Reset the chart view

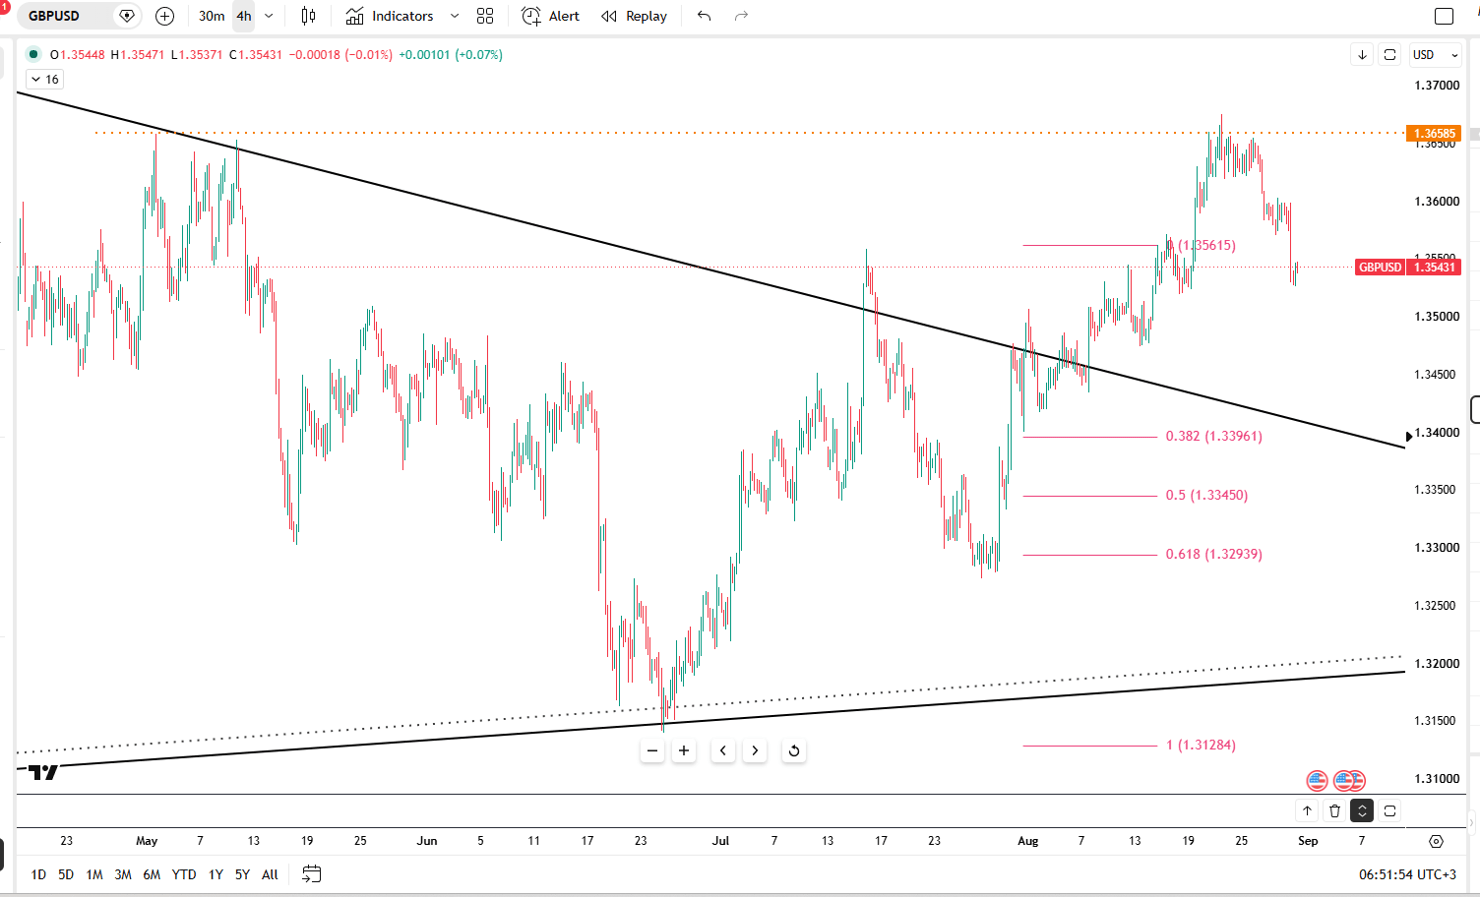pyautogui.click(x=794, y=751)
